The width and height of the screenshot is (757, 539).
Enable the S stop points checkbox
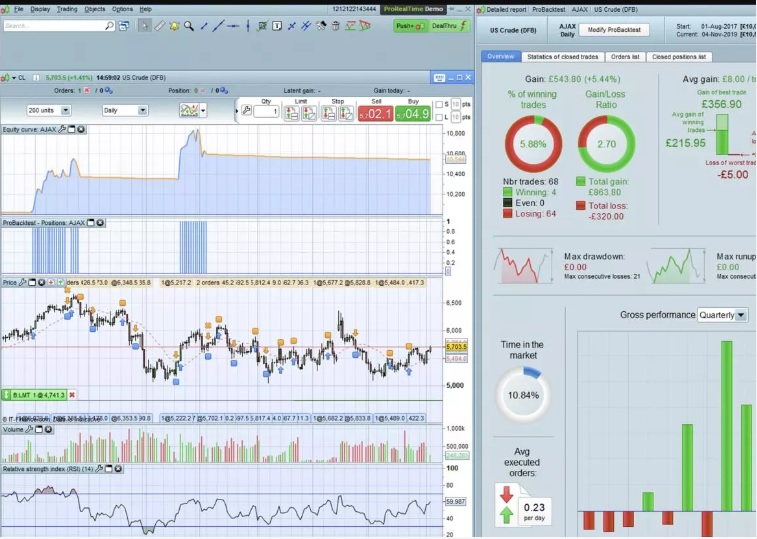441,104
